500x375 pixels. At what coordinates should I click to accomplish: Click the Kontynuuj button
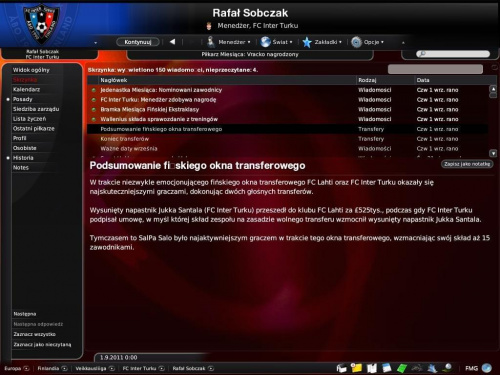click(x=138, y=42)
